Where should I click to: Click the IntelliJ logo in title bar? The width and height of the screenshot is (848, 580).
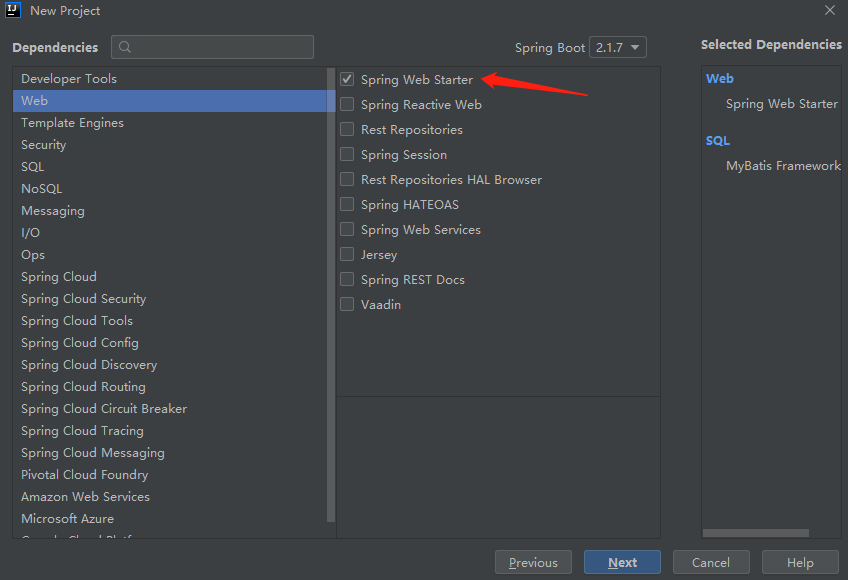click(x=14, y=11)
